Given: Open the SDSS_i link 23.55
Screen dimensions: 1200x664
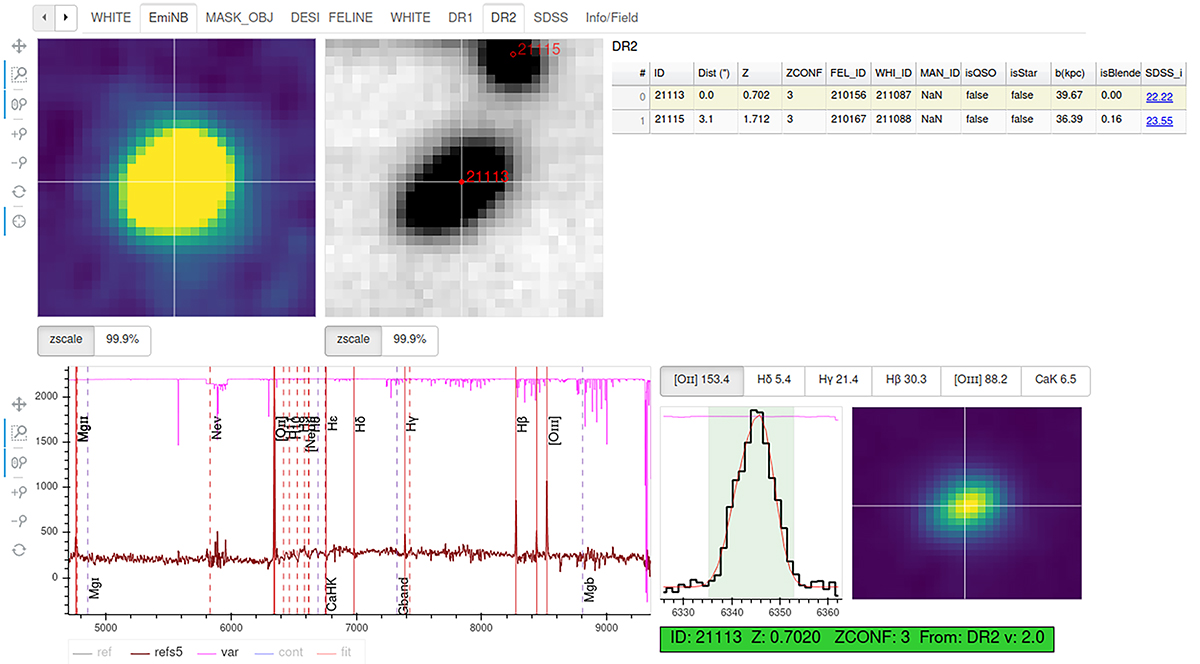Looking at the screenshot, I should coord(1159,119).
